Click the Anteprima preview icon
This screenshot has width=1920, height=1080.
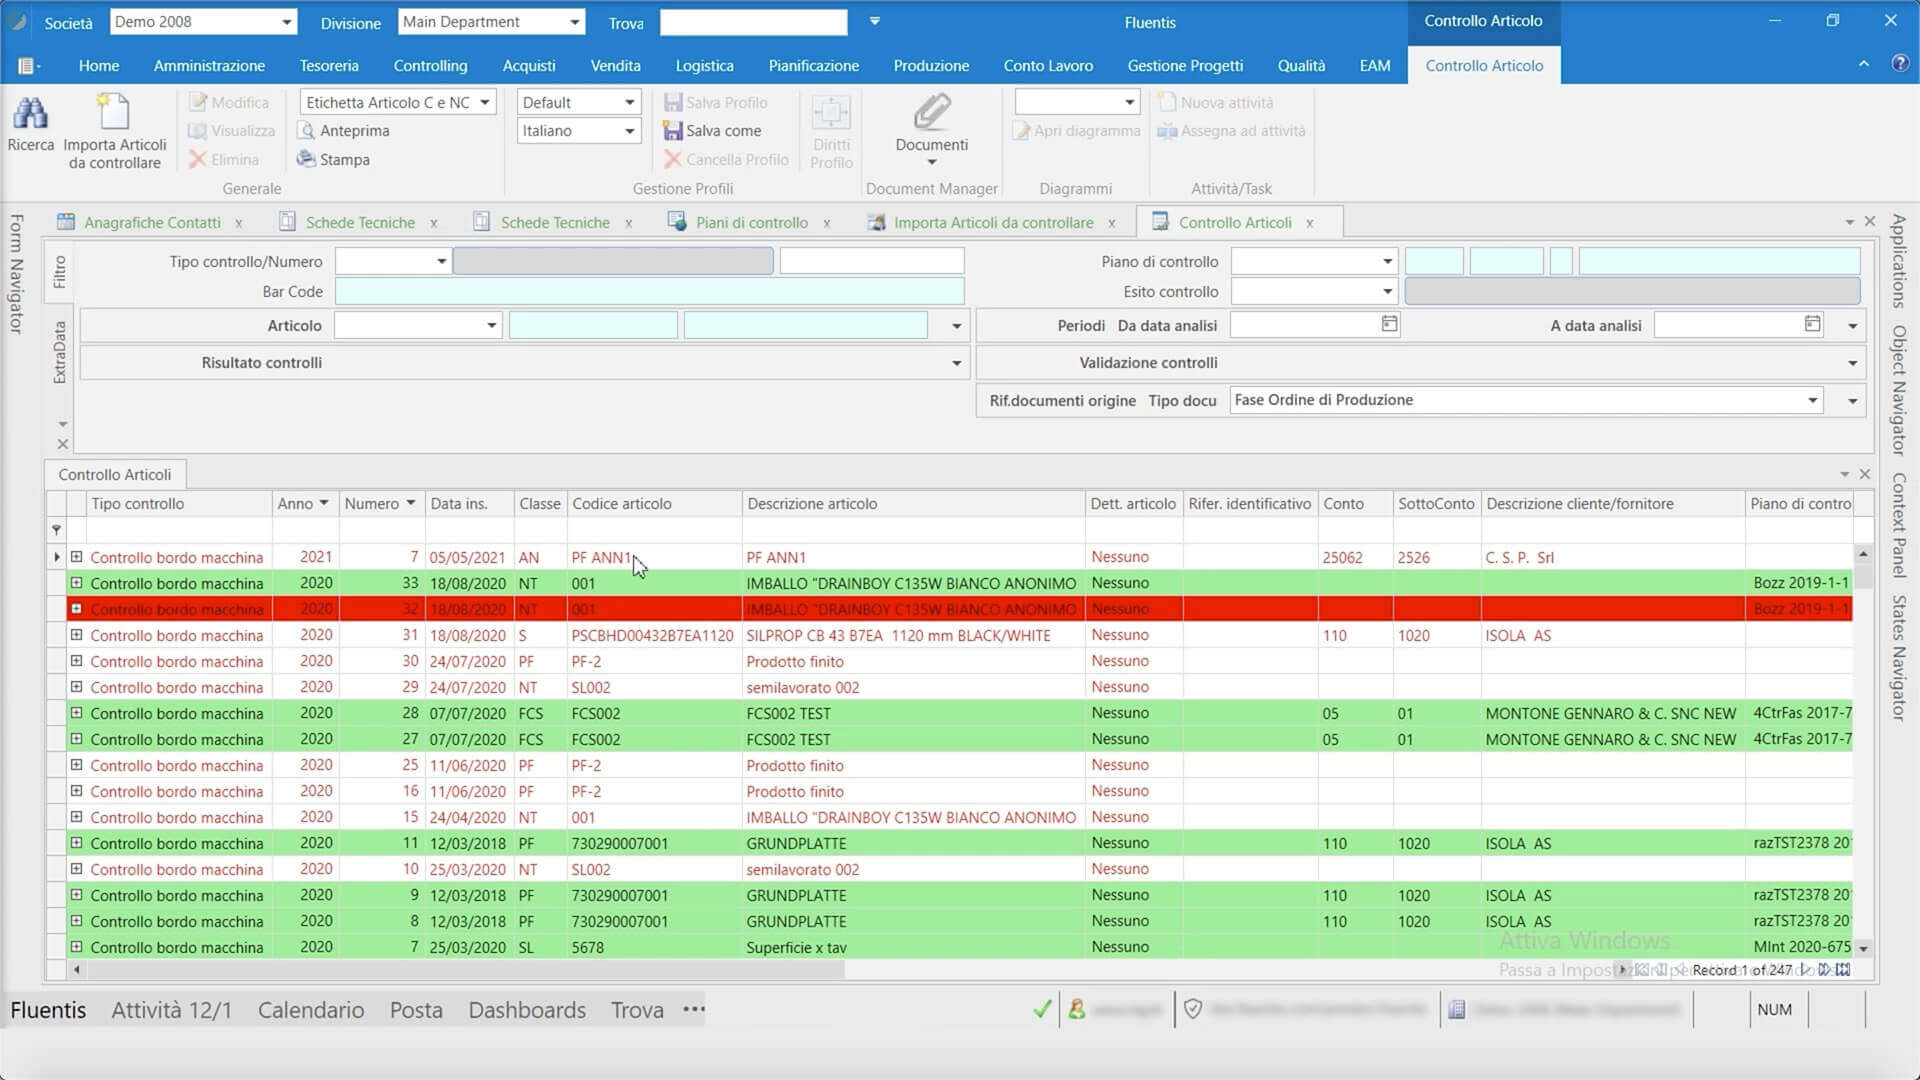click(307, 131)
